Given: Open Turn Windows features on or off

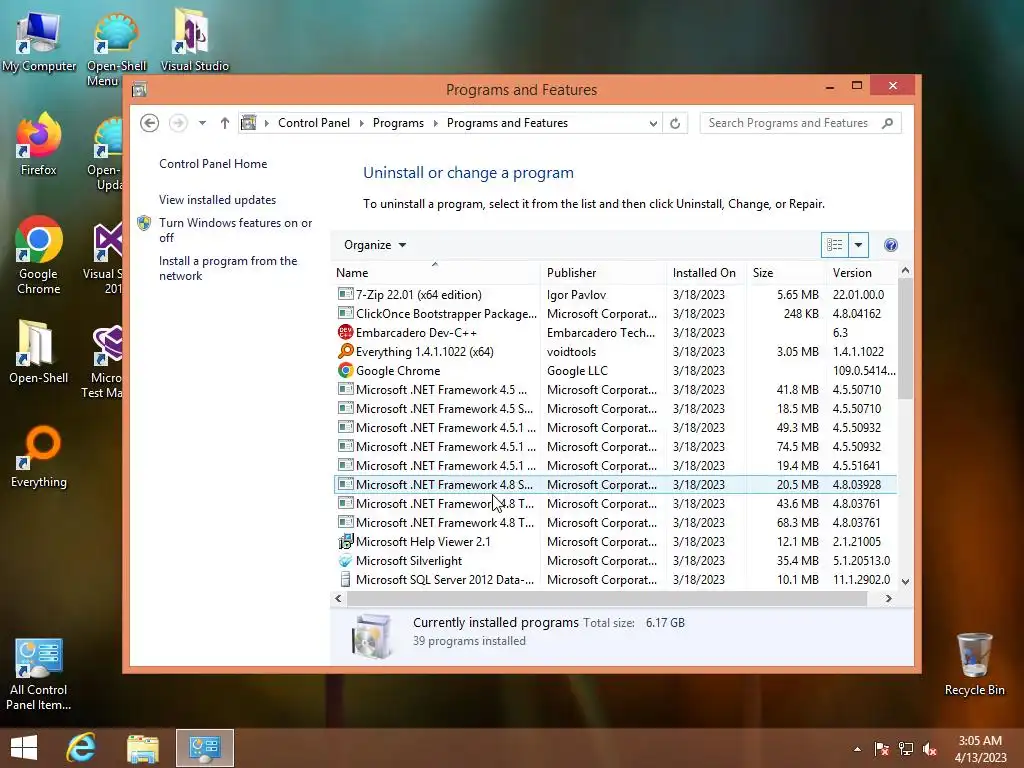Looking at the screenshot, I should click(236, 230).
